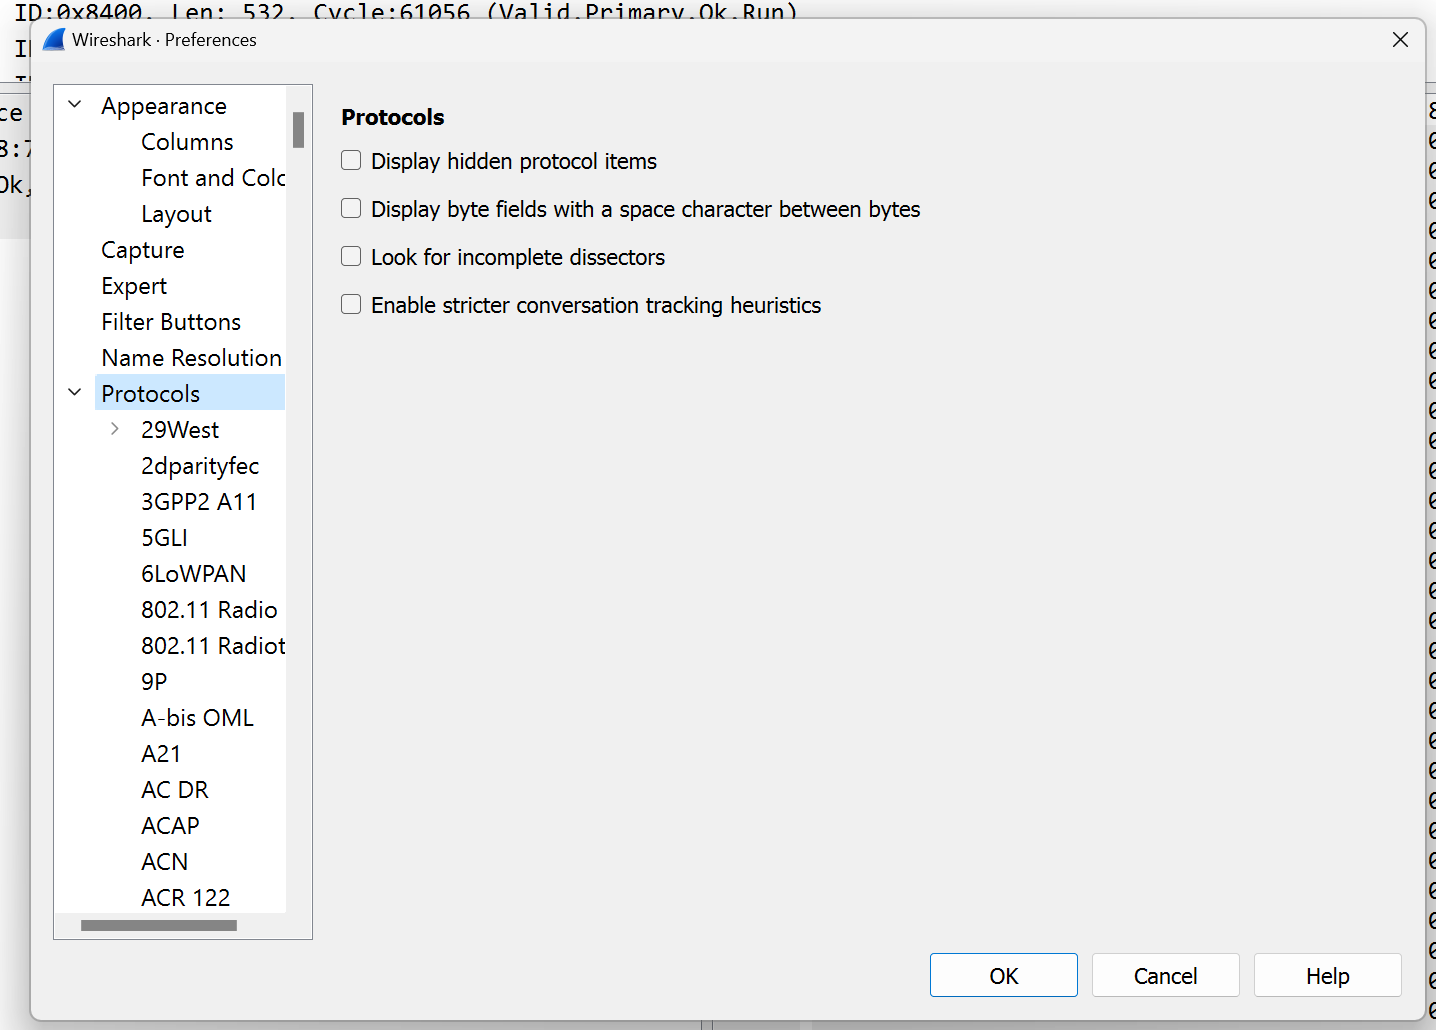This screenshot has height=1030, width=1436.
Task: Select the ACR 122 protocol
Action: coord(185,898)
